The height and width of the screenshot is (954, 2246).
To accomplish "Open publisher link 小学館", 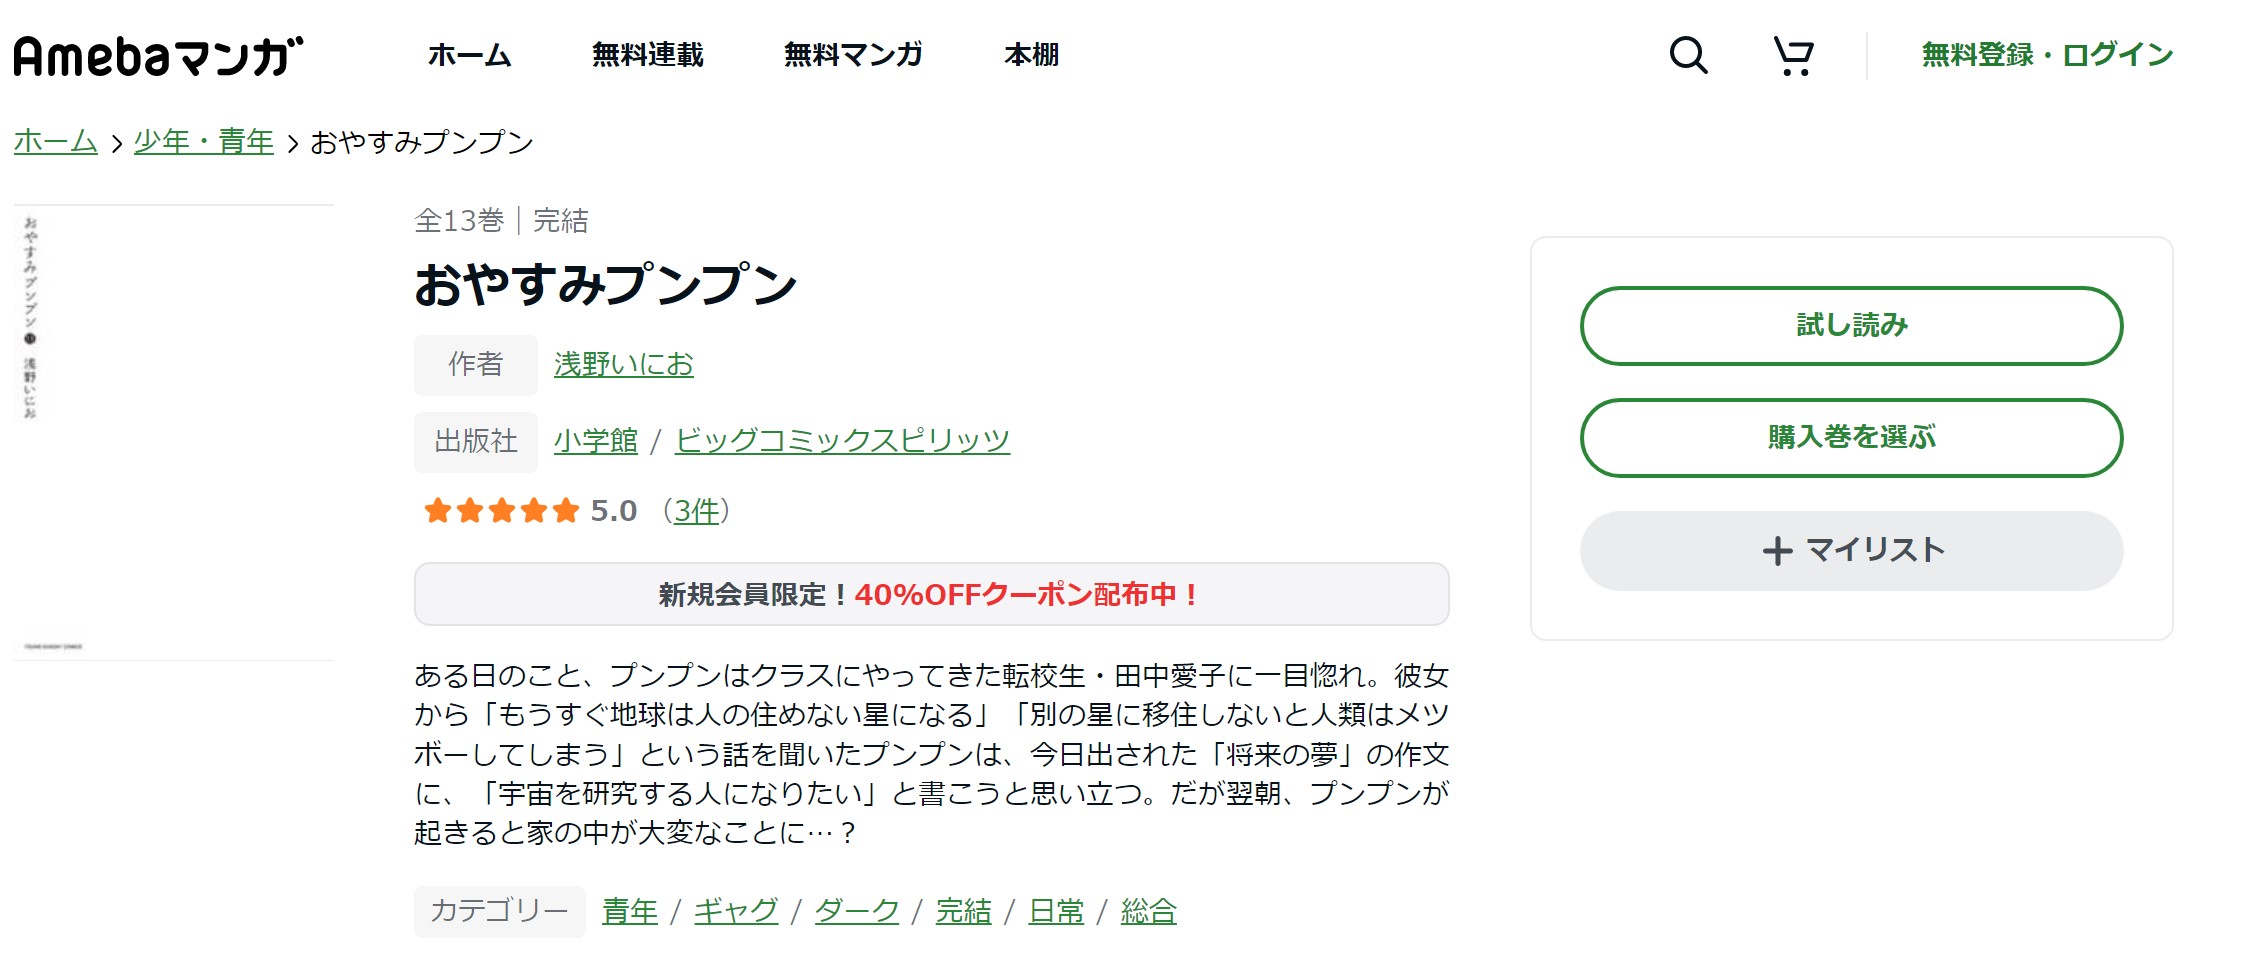I will click(596, 441).
